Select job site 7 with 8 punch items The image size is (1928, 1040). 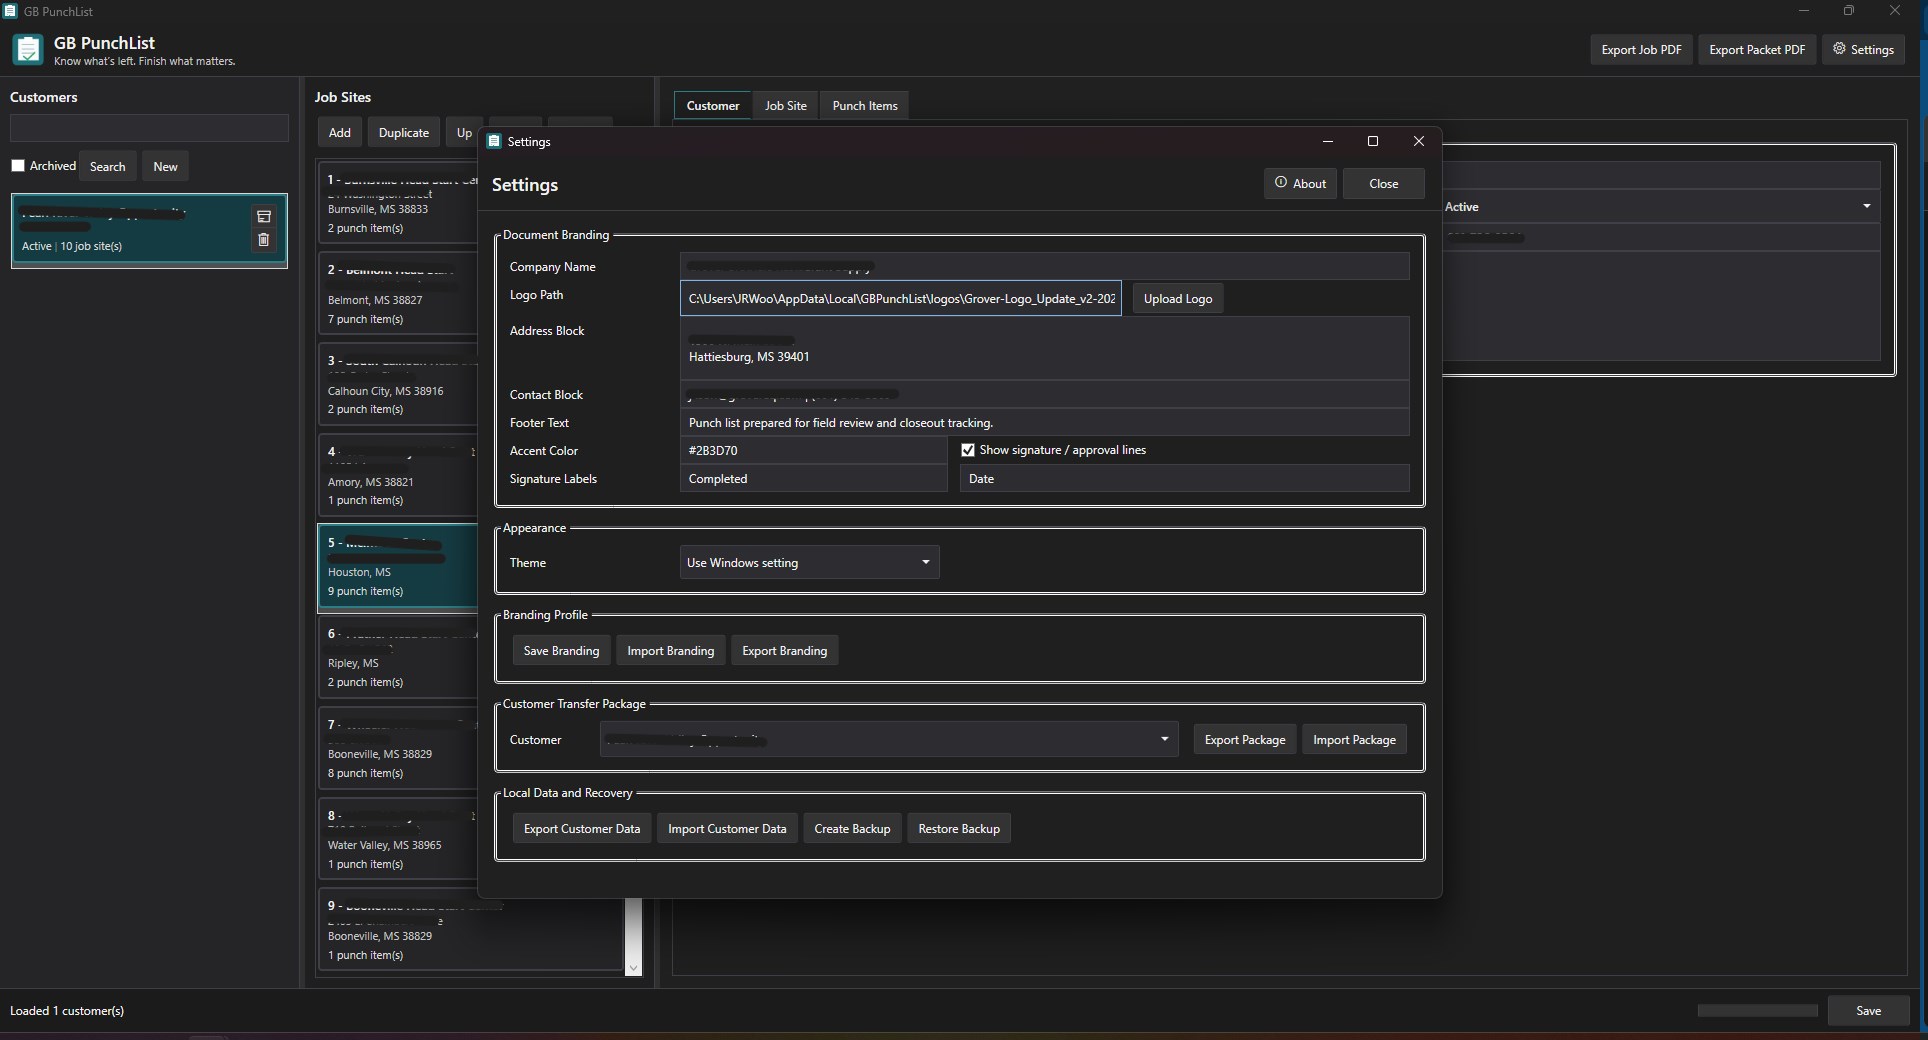[398, 749]
